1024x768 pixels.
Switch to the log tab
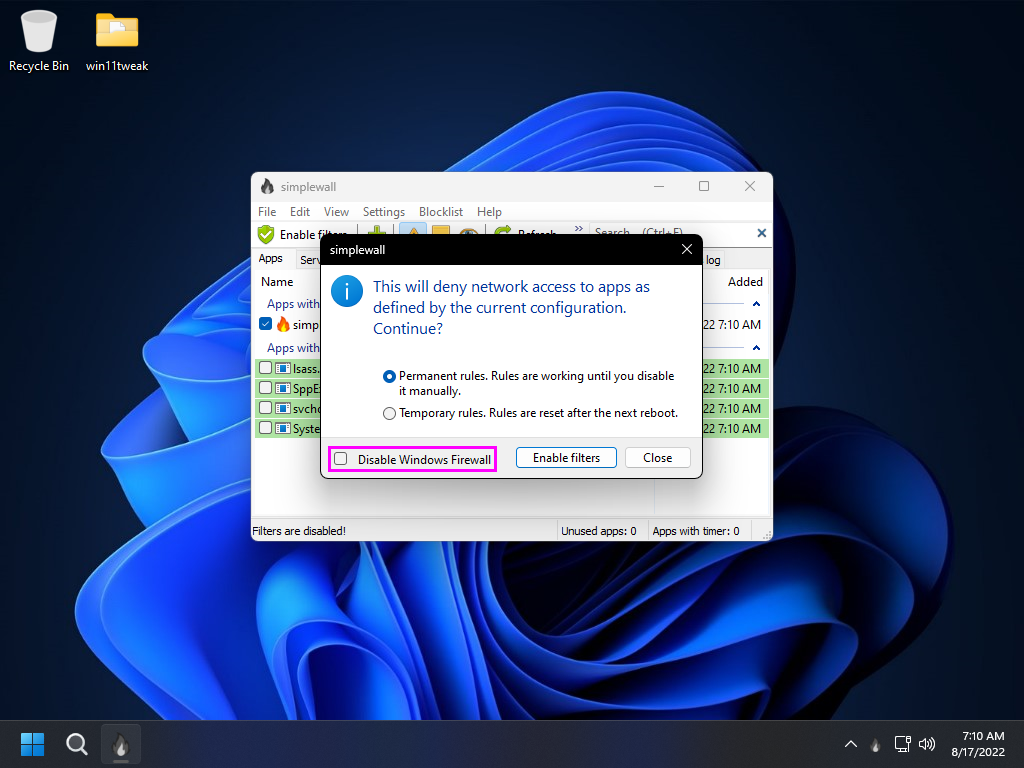tap(713, 260)
